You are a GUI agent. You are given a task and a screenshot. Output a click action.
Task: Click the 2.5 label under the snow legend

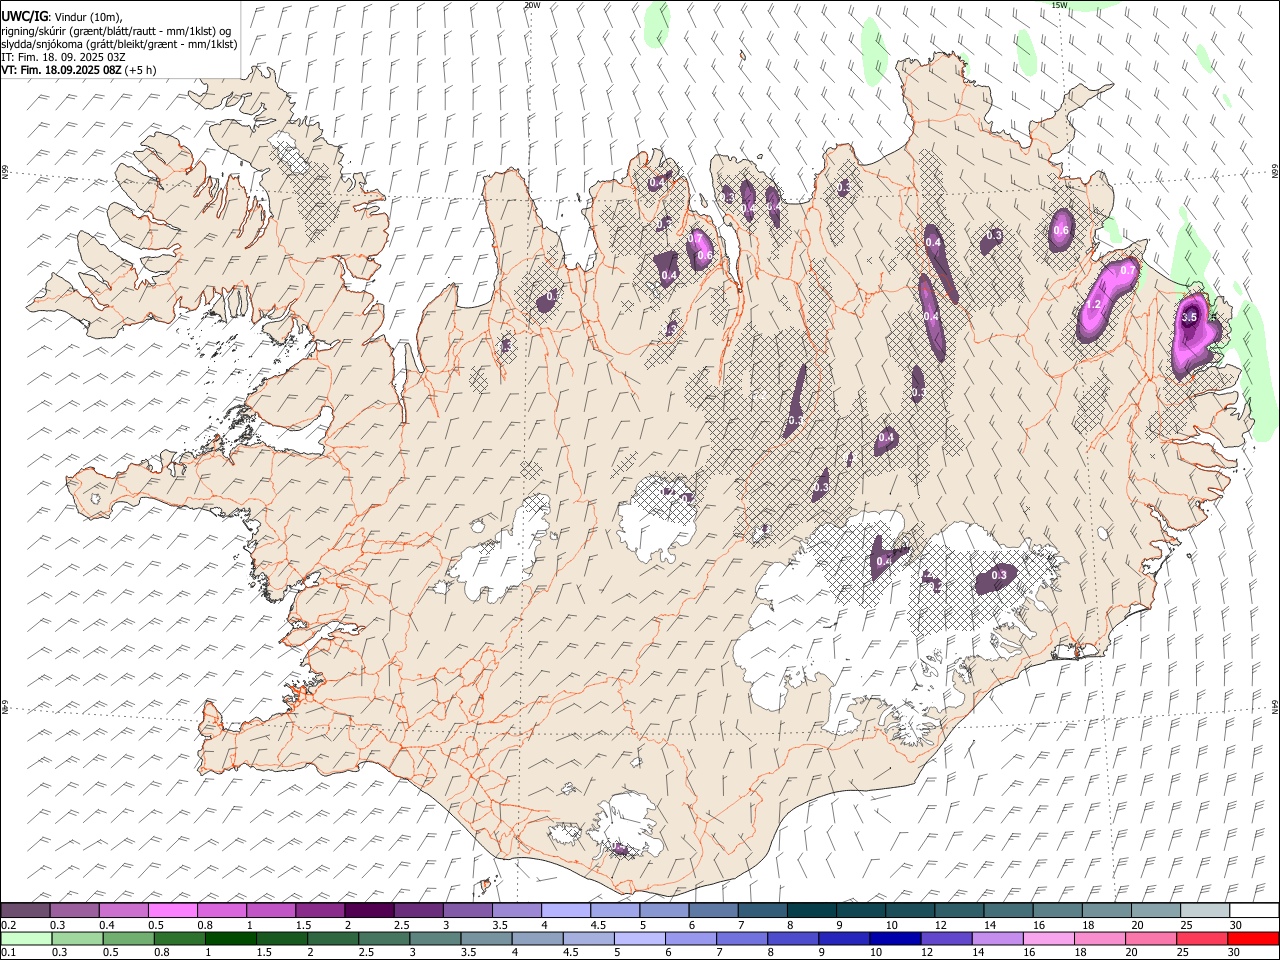click(401, 925)
